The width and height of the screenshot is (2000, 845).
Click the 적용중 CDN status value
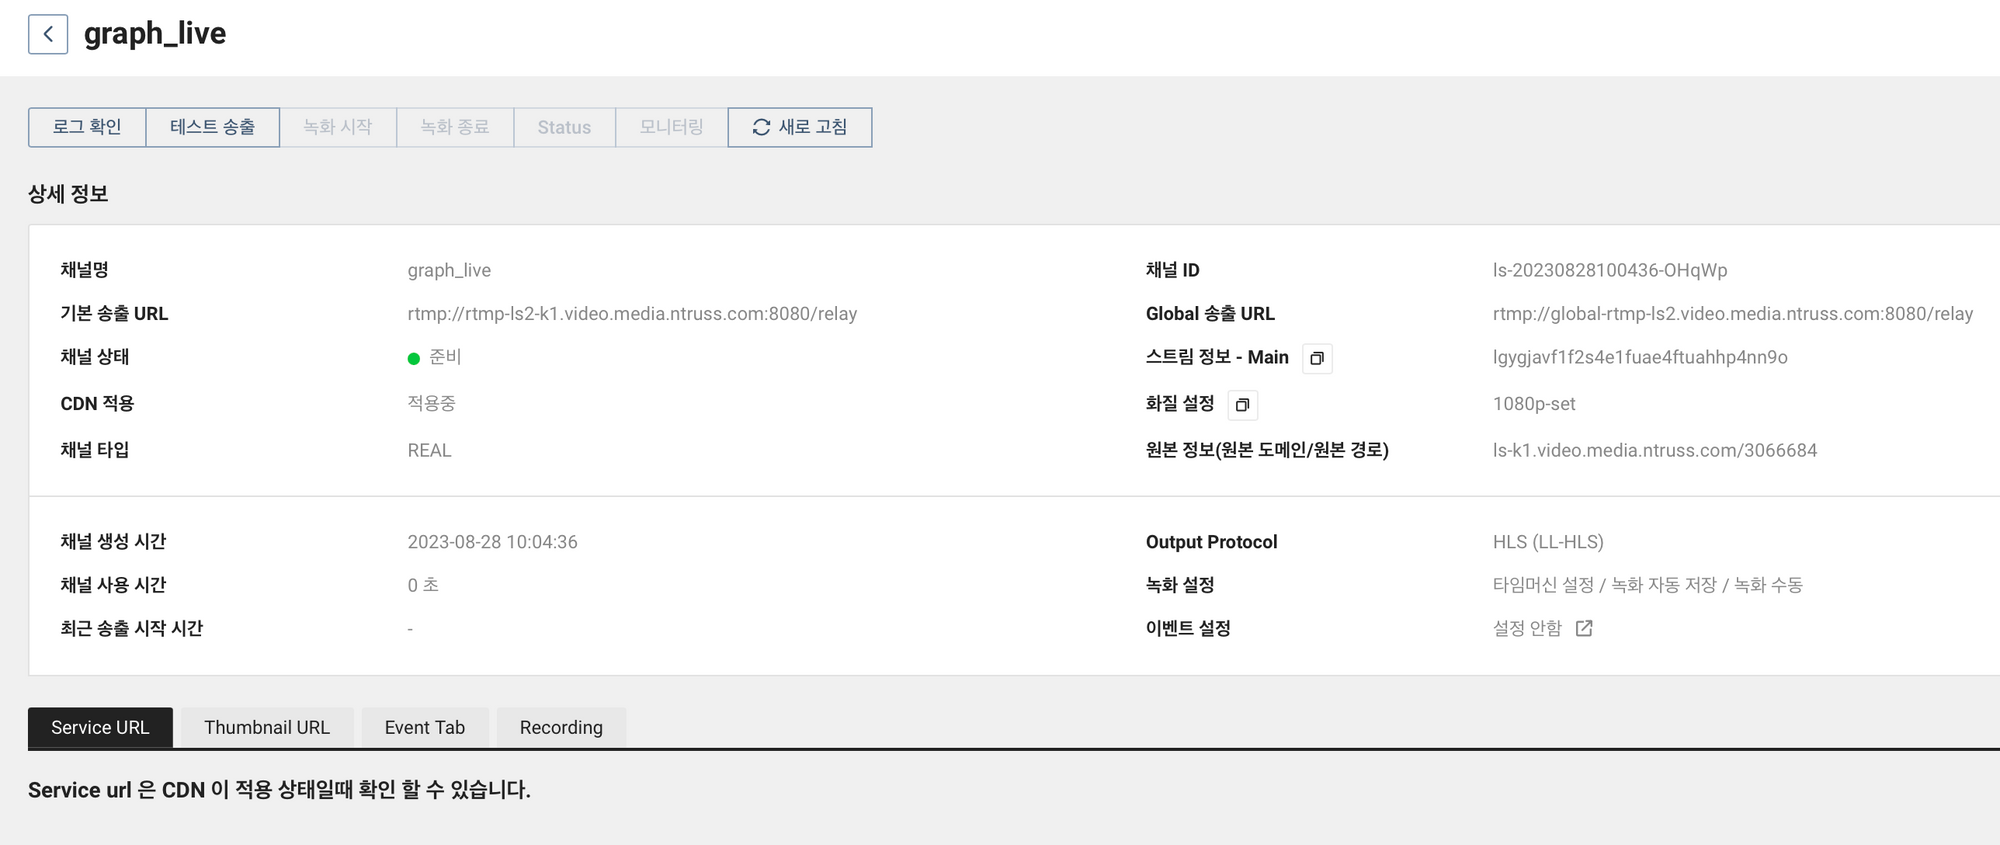[x=431, y=403]
